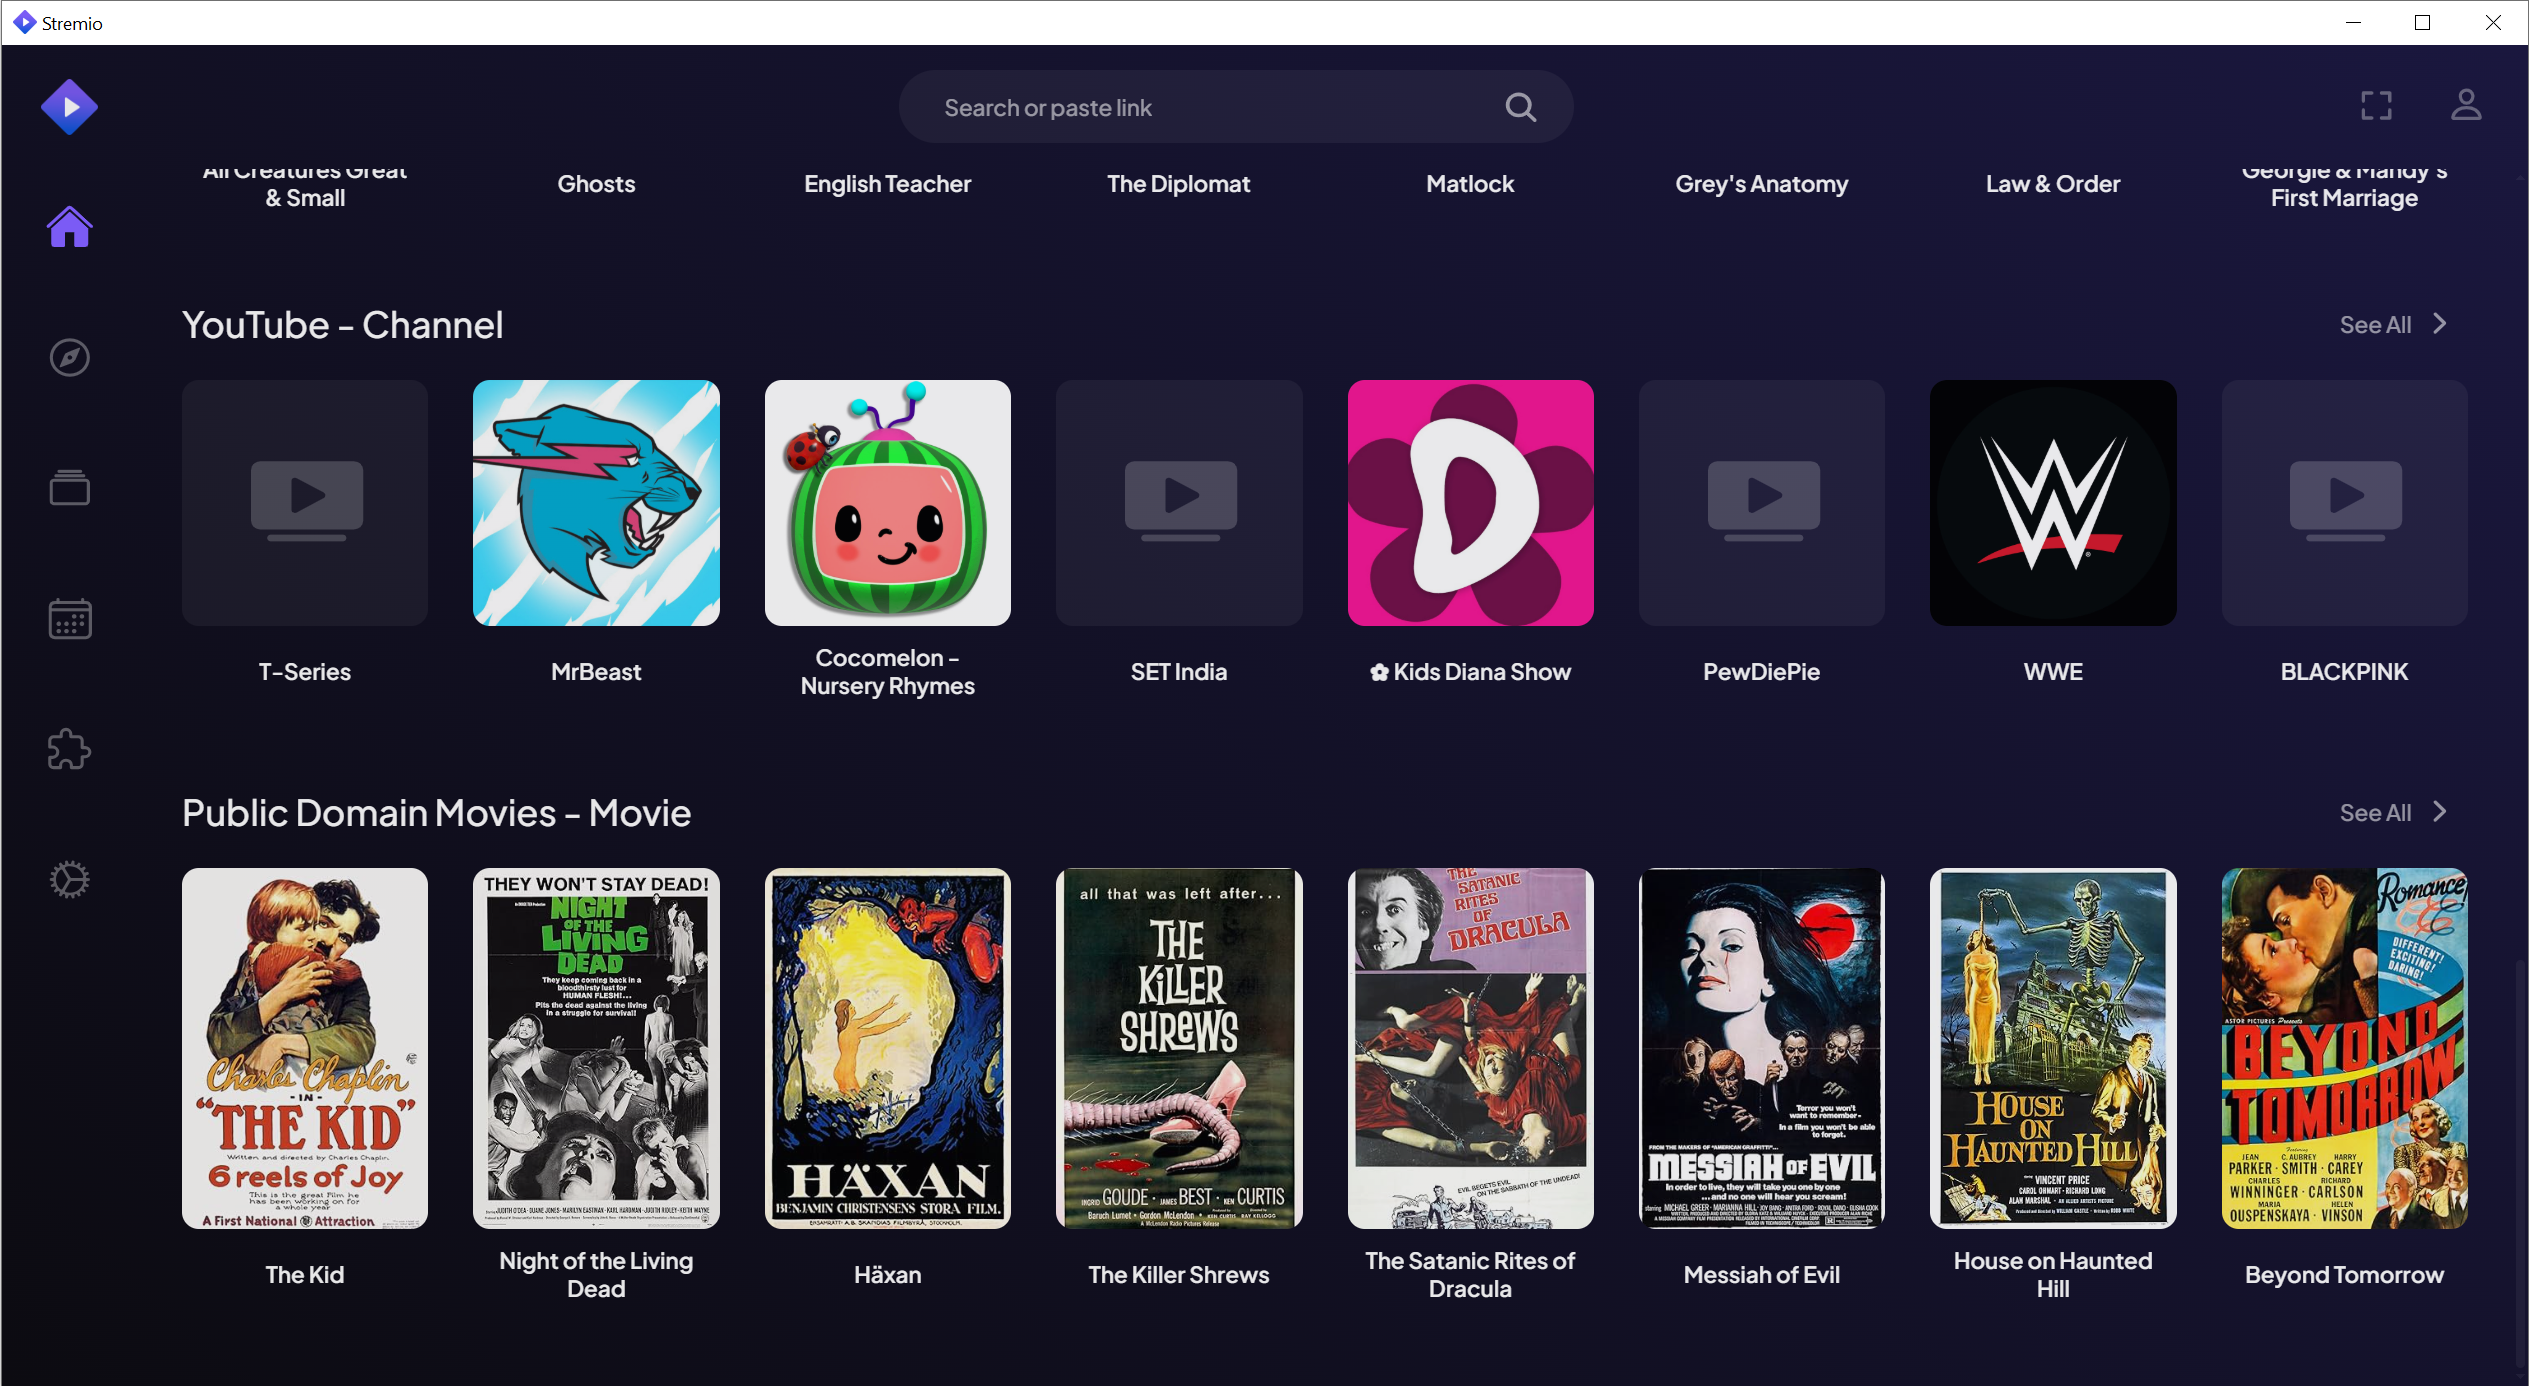Go to the Home board icon

coord(69,228)
